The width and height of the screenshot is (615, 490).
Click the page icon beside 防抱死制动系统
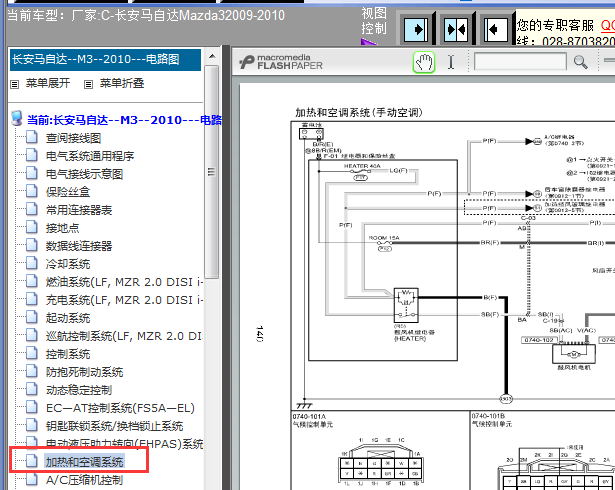pos(32,372)
